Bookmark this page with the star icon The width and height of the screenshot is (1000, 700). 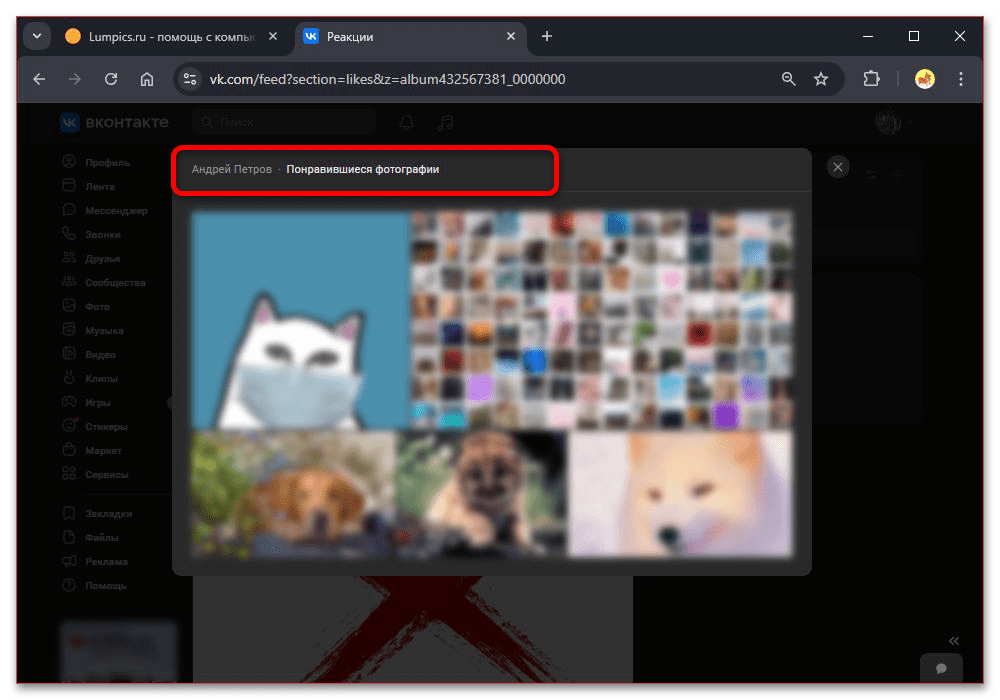pos(821,79)
